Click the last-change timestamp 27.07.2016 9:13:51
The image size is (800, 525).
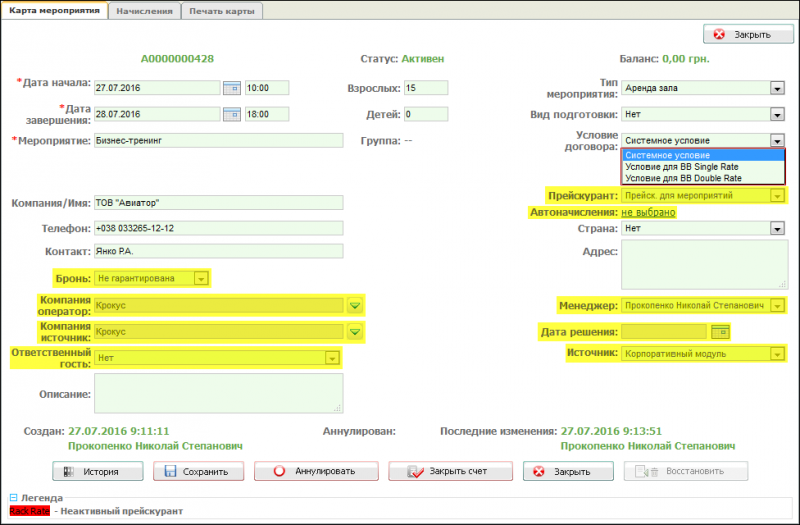tap(611, 432)
